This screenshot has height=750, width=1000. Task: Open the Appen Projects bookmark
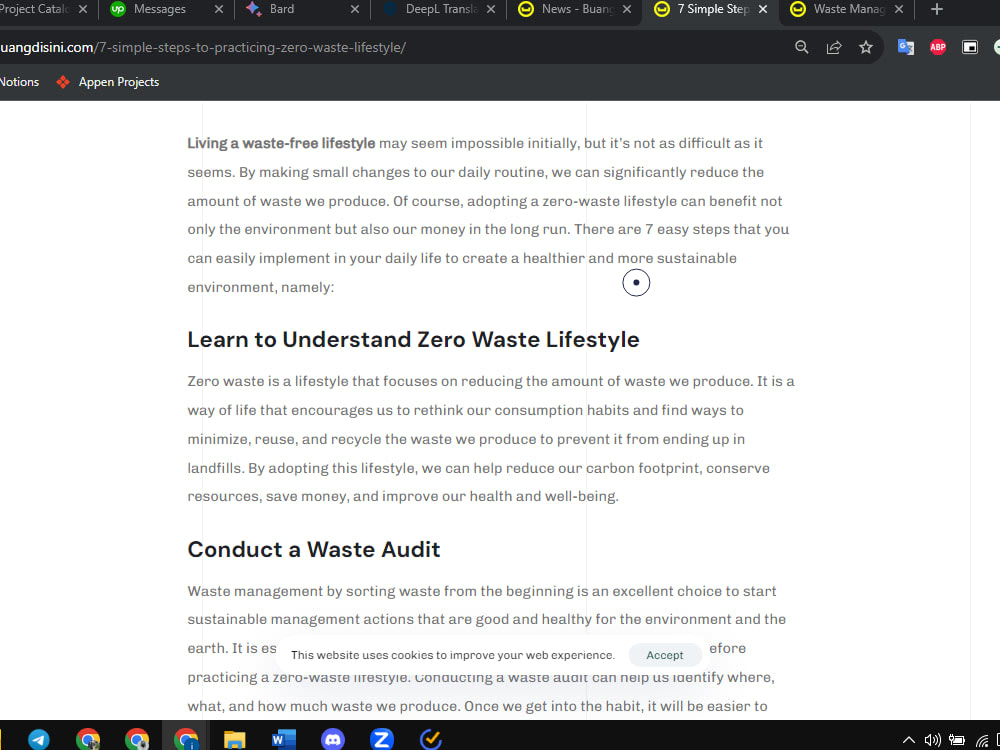[x=107, y=82]
